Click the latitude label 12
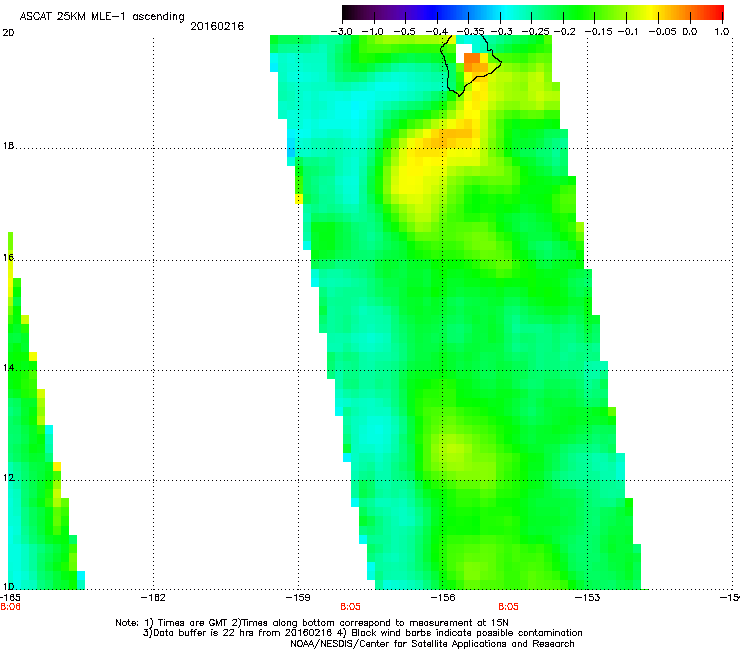This screenshot has width=740, height=650. (8, 478)
